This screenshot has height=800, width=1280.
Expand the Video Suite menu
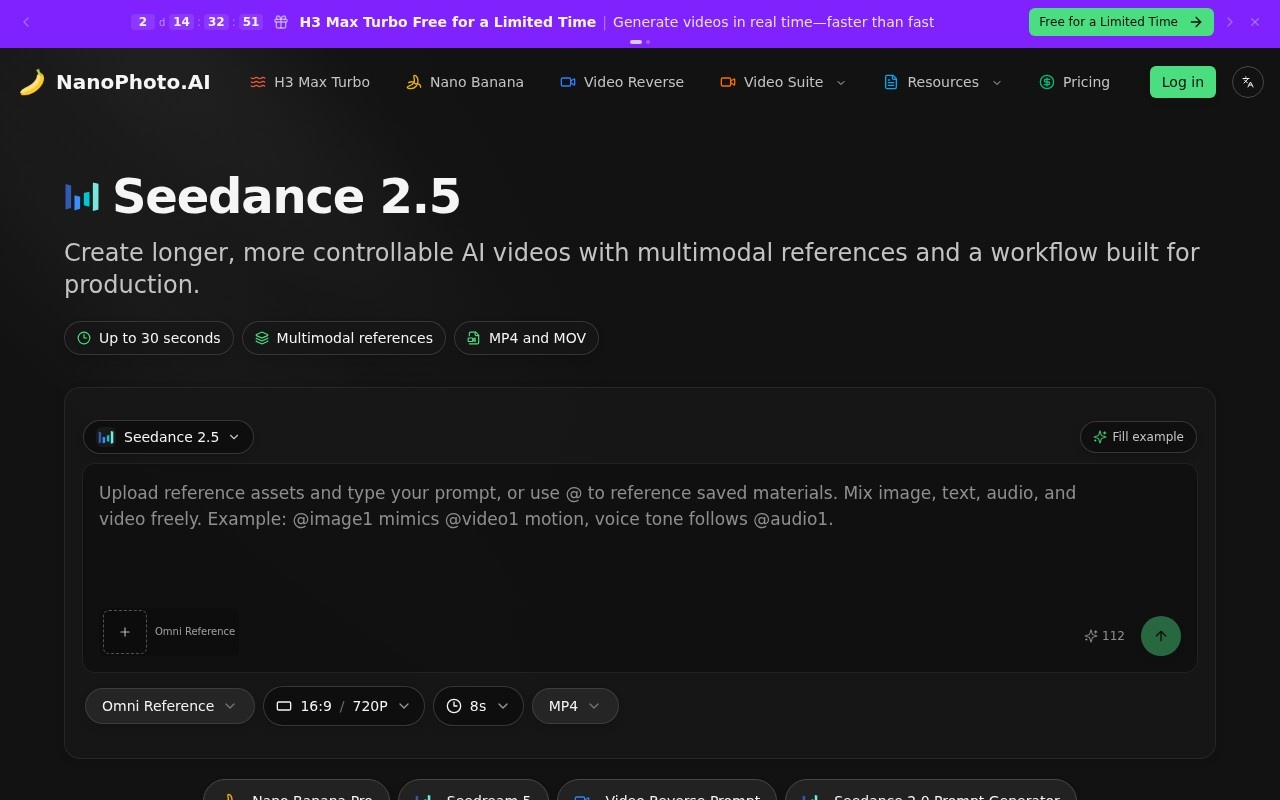coord(783,82)
